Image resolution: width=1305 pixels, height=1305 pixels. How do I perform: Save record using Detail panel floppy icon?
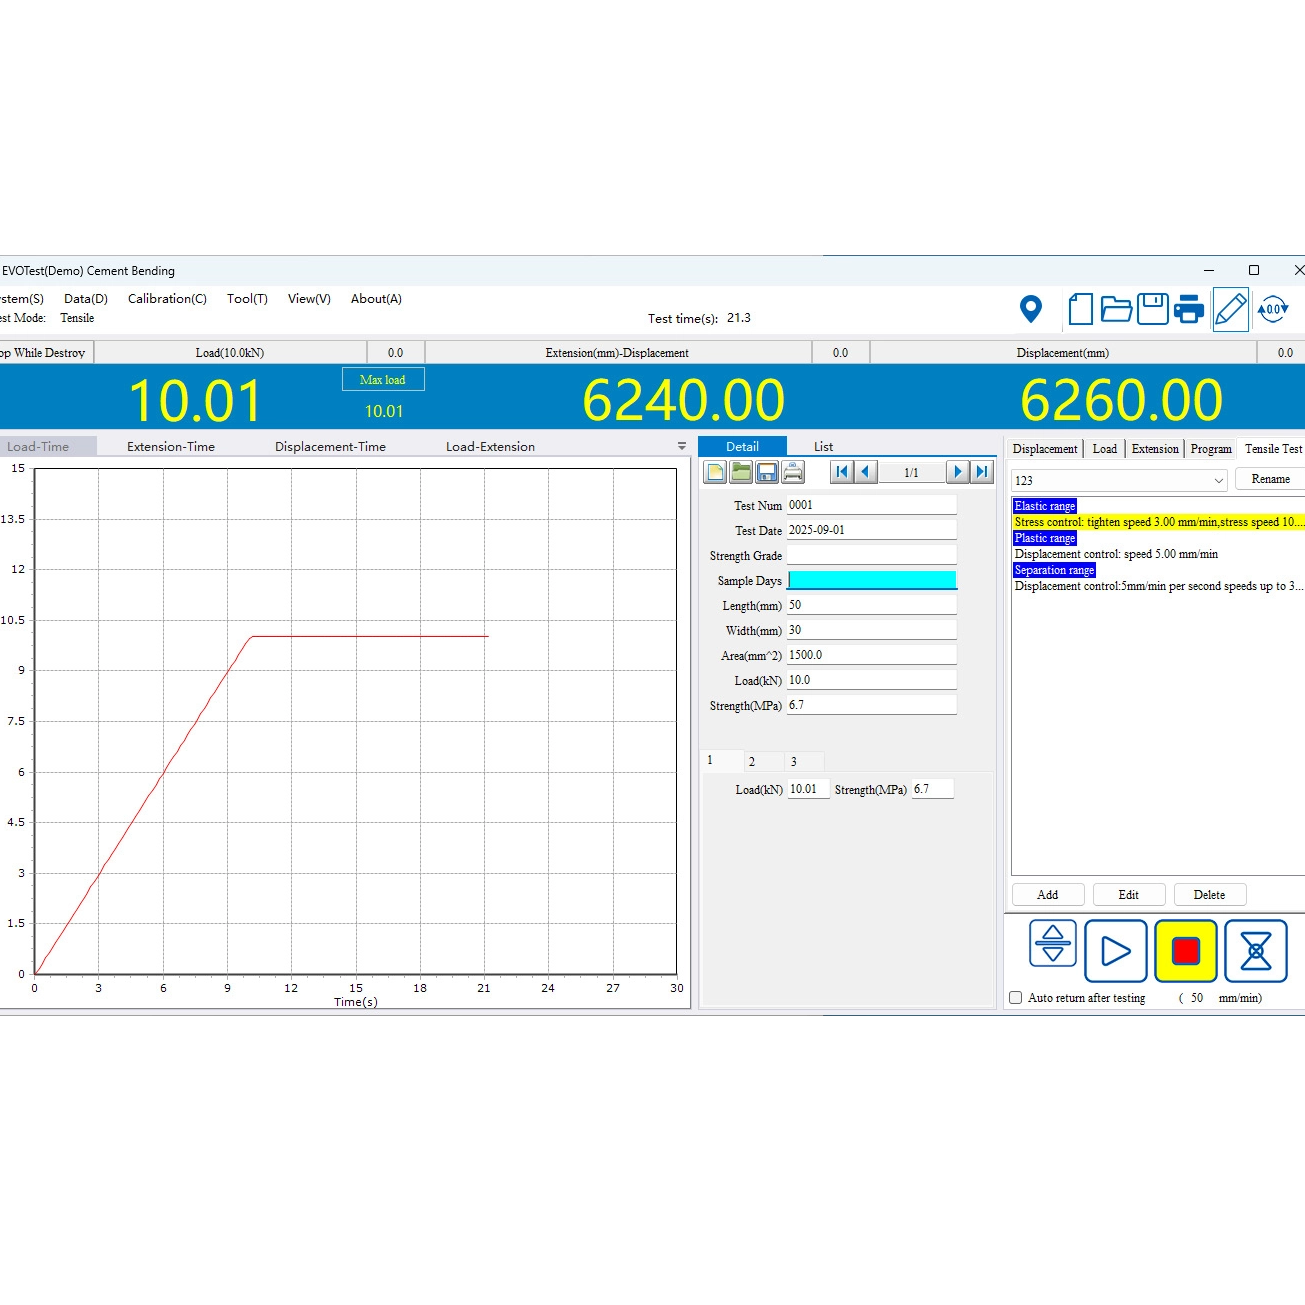pos(767,472)
